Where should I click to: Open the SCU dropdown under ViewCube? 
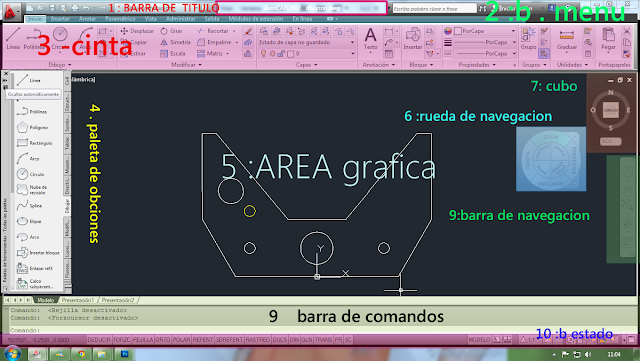pos(611,141)
